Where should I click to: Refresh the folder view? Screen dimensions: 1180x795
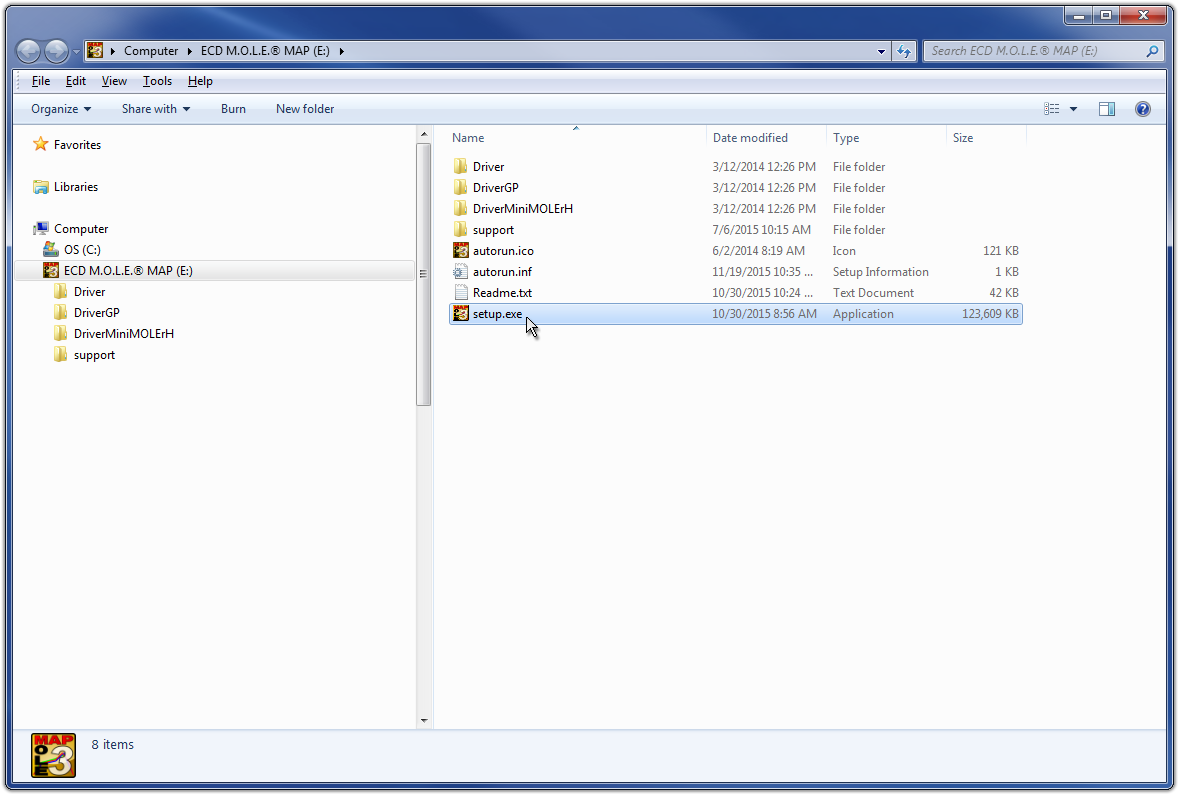(x=904, y=51)
